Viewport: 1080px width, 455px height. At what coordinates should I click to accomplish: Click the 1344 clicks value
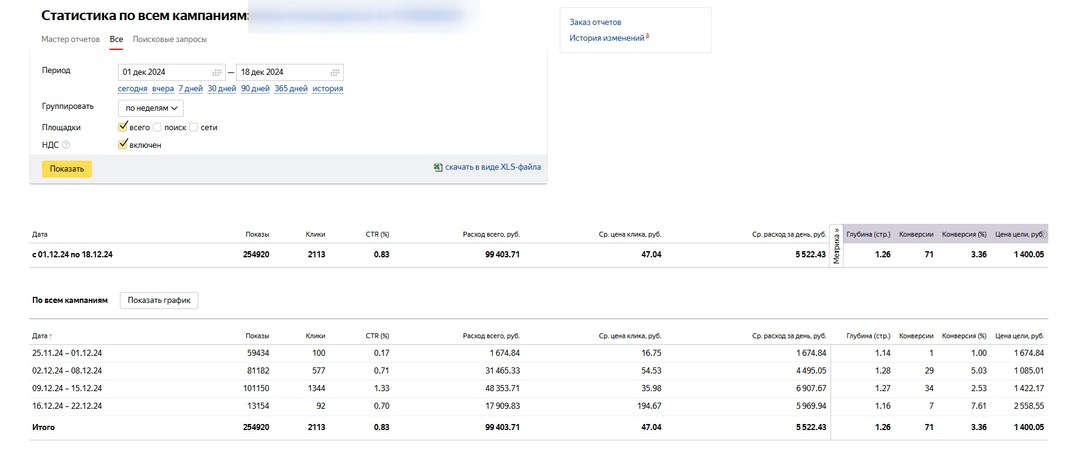pyautogui.click(x=317, y=389)
